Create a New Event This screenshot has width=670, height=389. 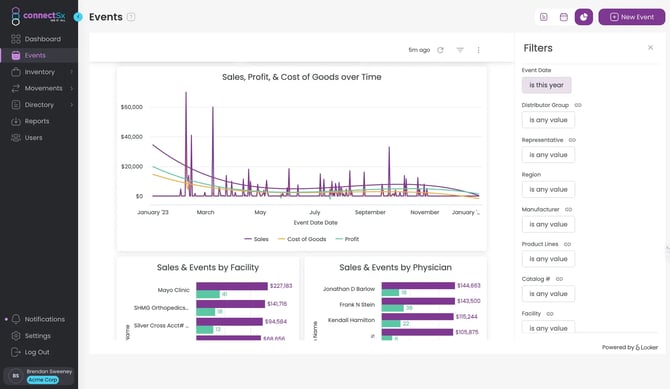point(632,17)
